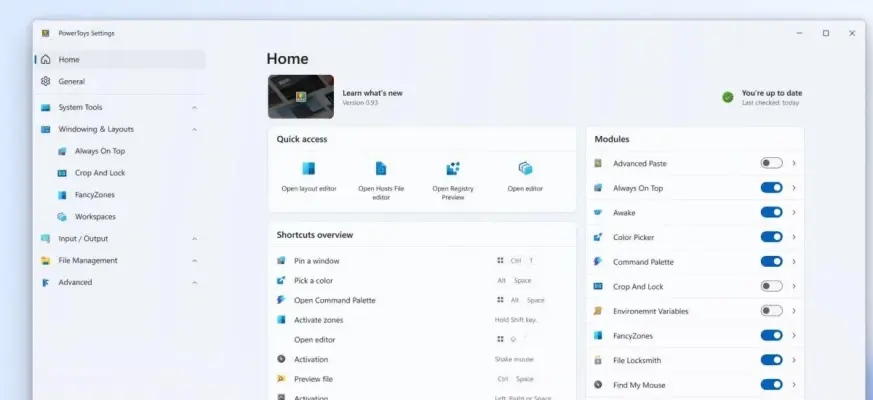Click Crop And Lock sidebar icon
The width and height of the screenshot is (873, 400).
coord(62,173)
